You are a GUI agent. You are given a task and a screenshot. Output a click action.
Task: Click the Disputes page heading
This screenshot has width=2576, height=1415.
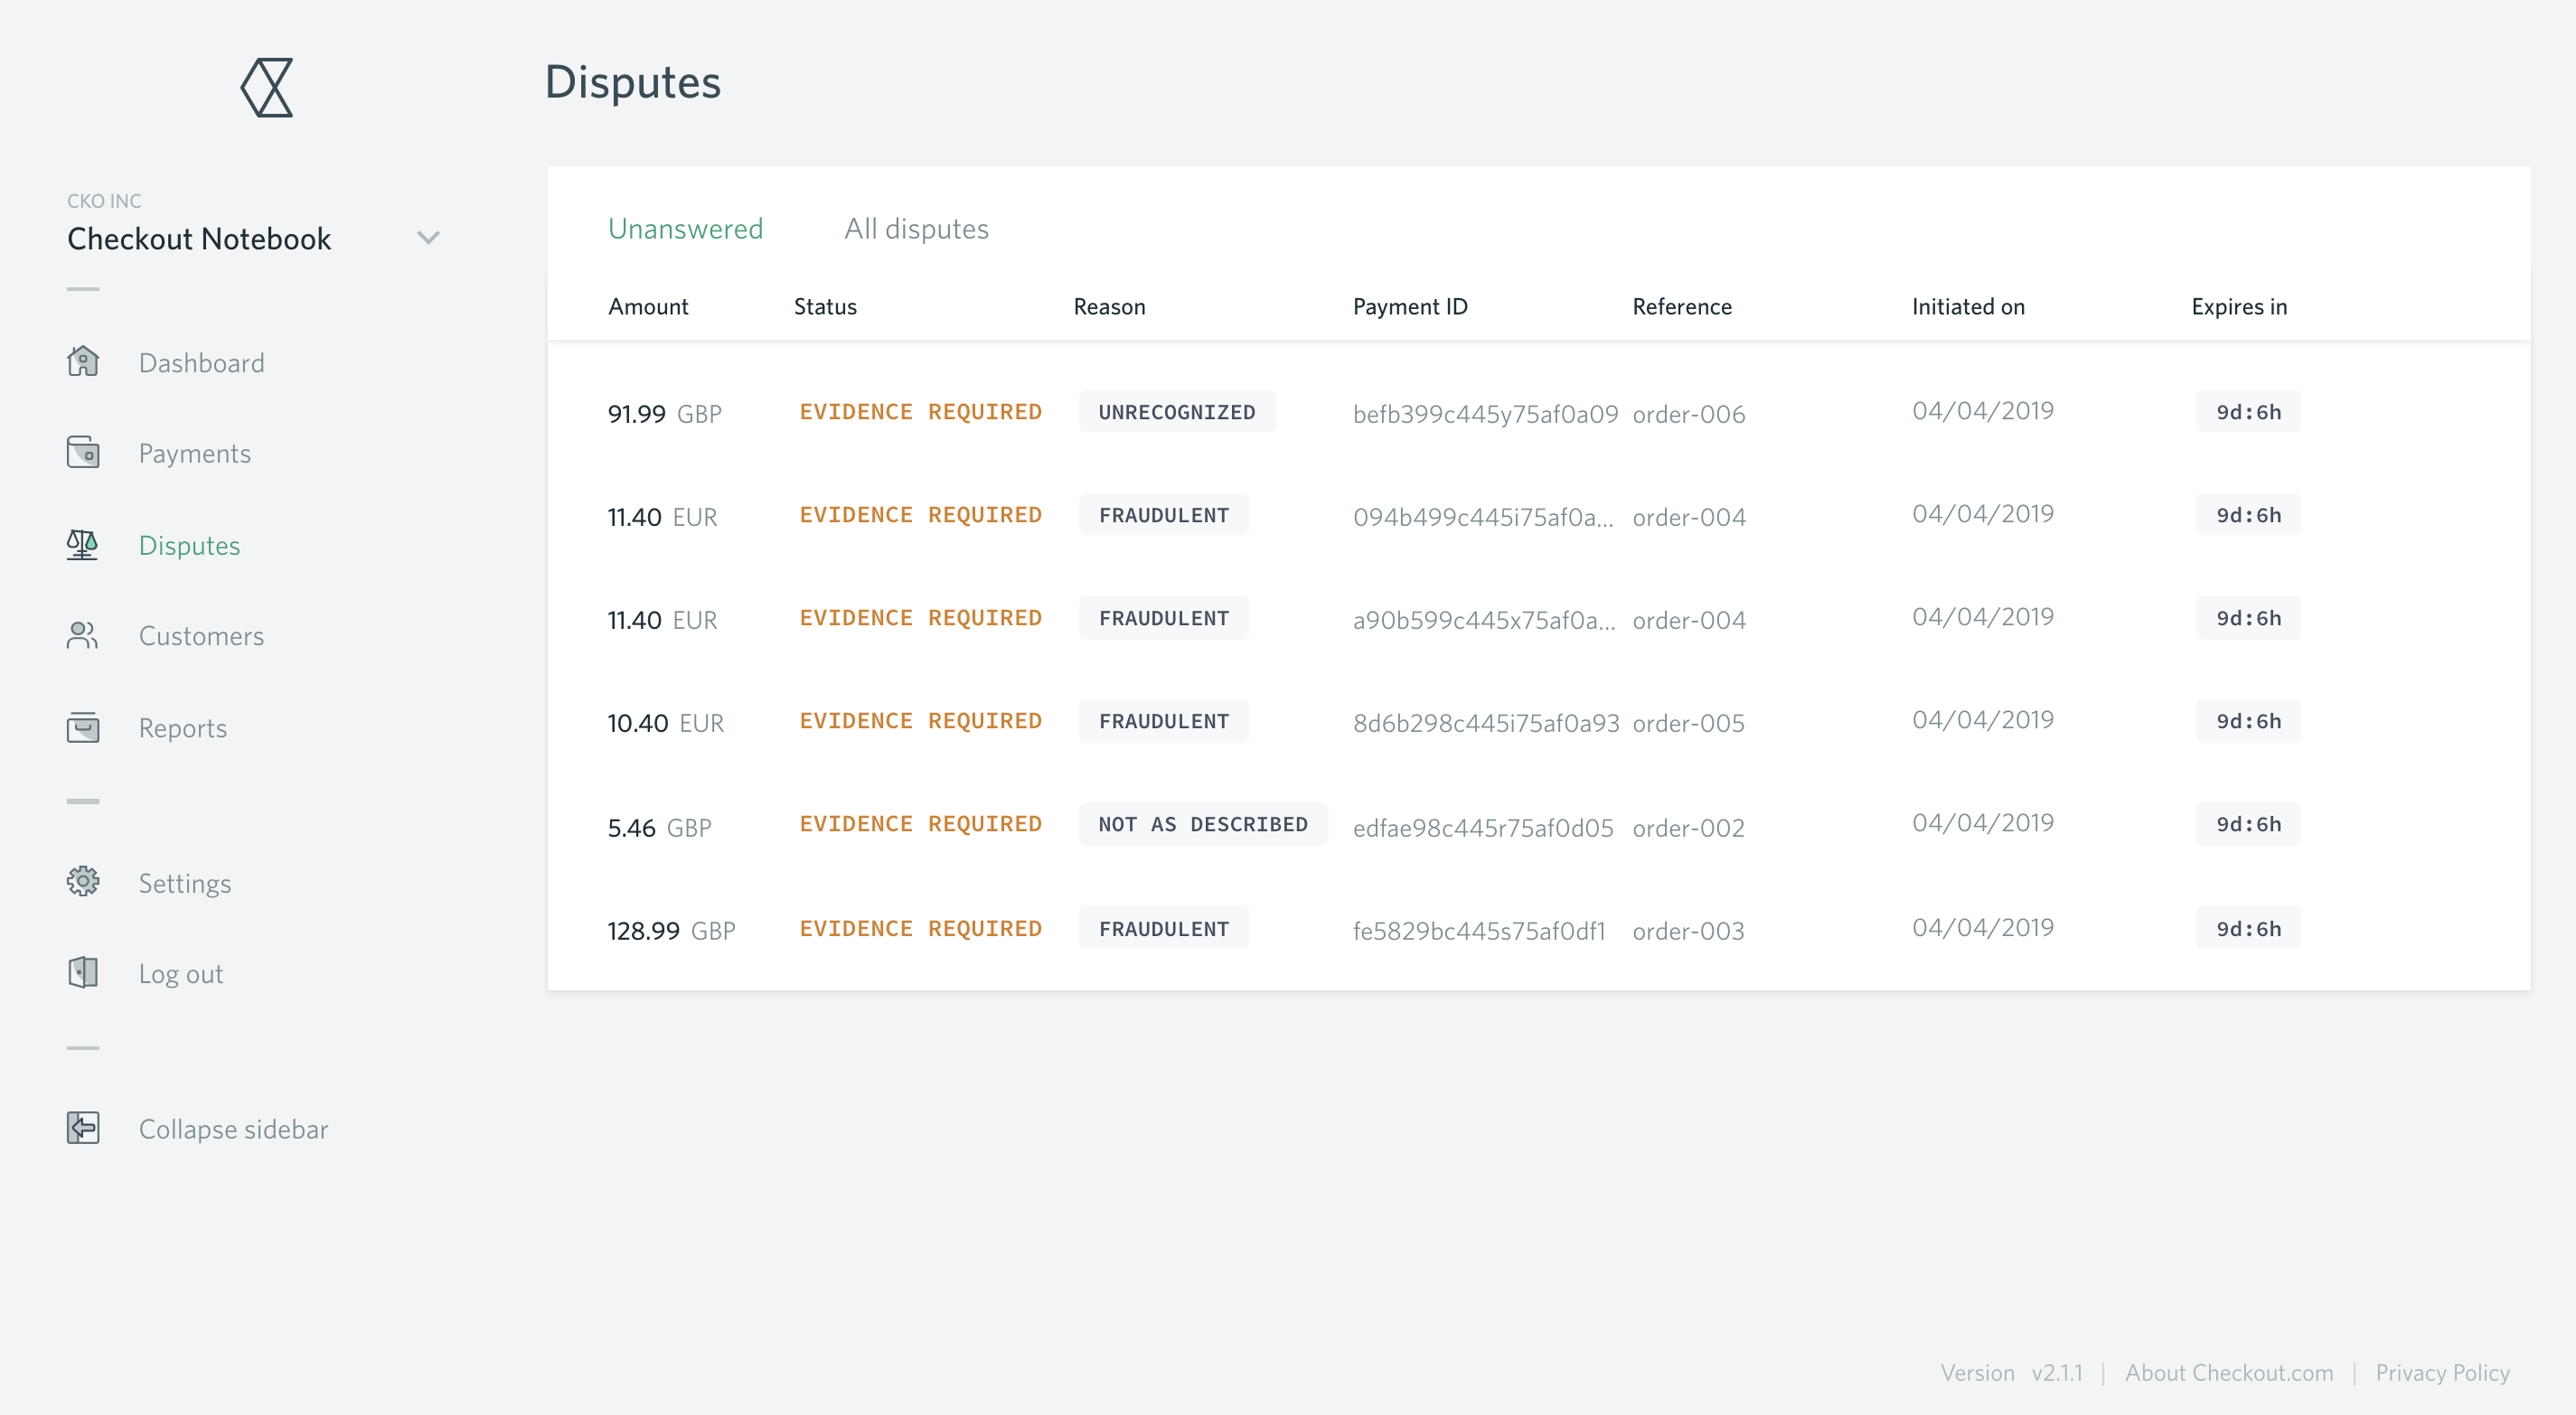coord(632,82)
